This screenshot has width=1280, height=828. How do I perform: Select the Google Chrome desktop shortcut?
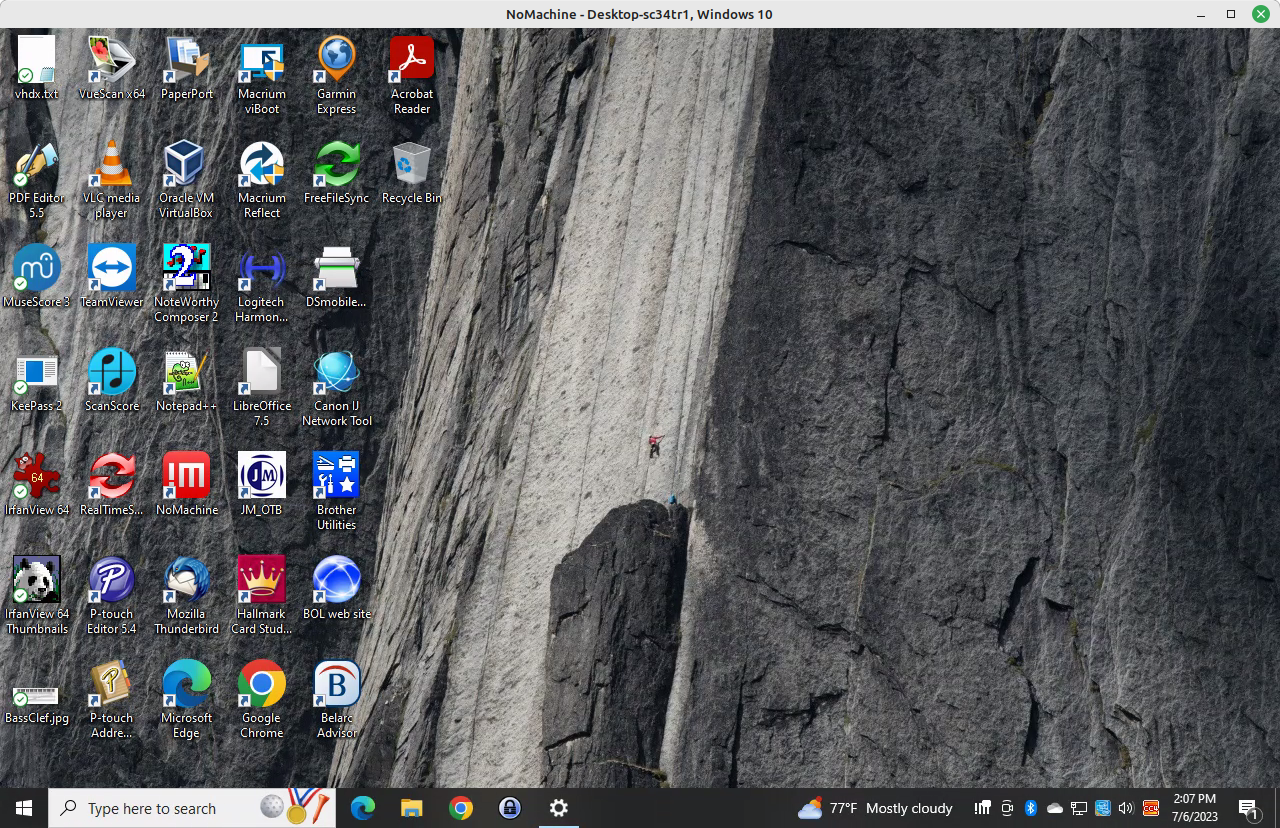point(262,700)
